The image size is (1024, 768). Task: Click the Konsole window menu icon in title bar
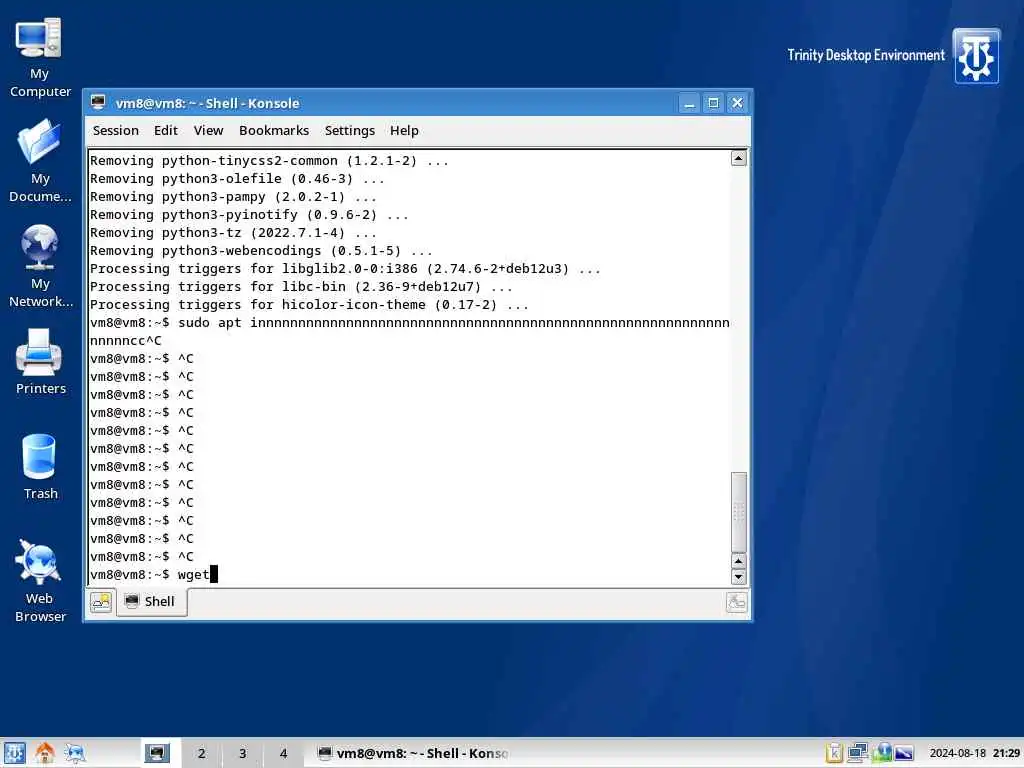click(99, 103)
